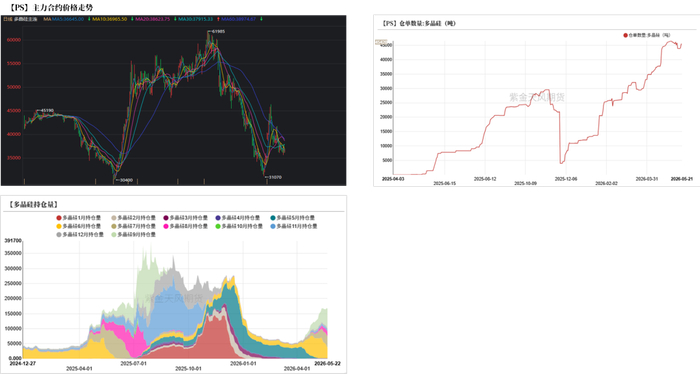This screenshot has width=700, height=374.
Task: Click the 55000 price axis label
Action: coord(14,63)
